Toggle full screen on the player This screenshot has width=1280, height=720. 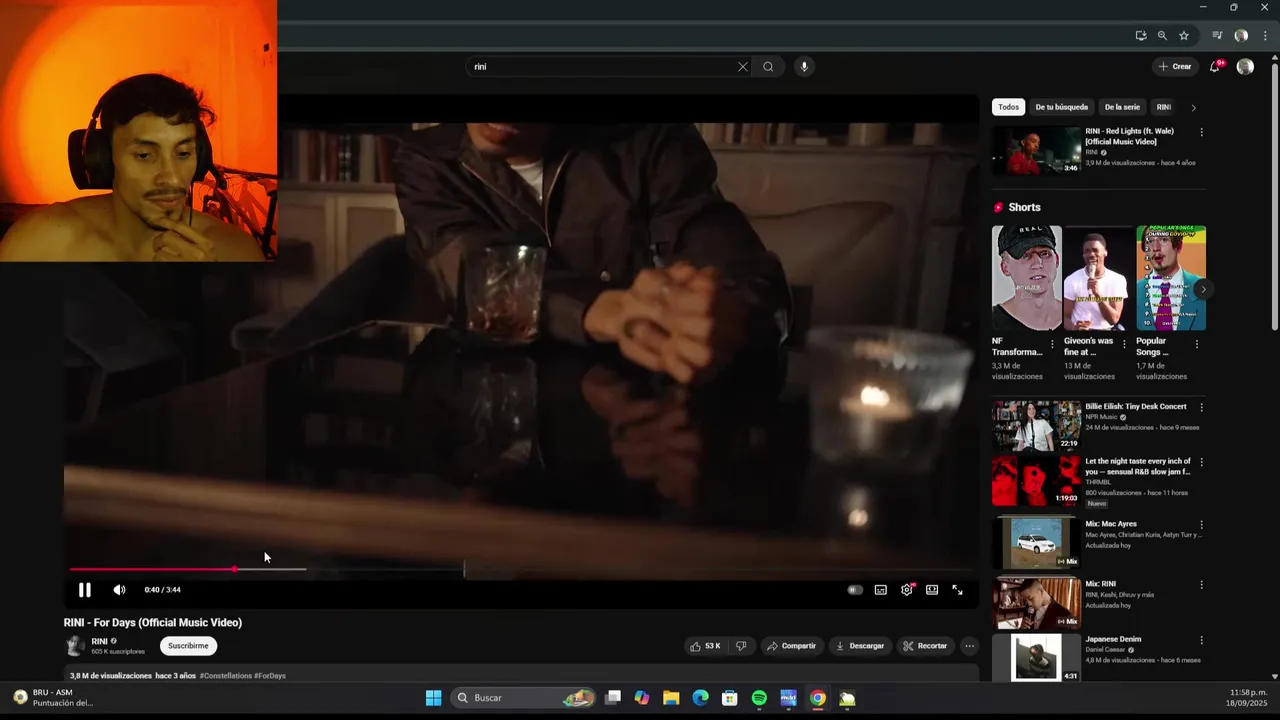coord(957,590)
